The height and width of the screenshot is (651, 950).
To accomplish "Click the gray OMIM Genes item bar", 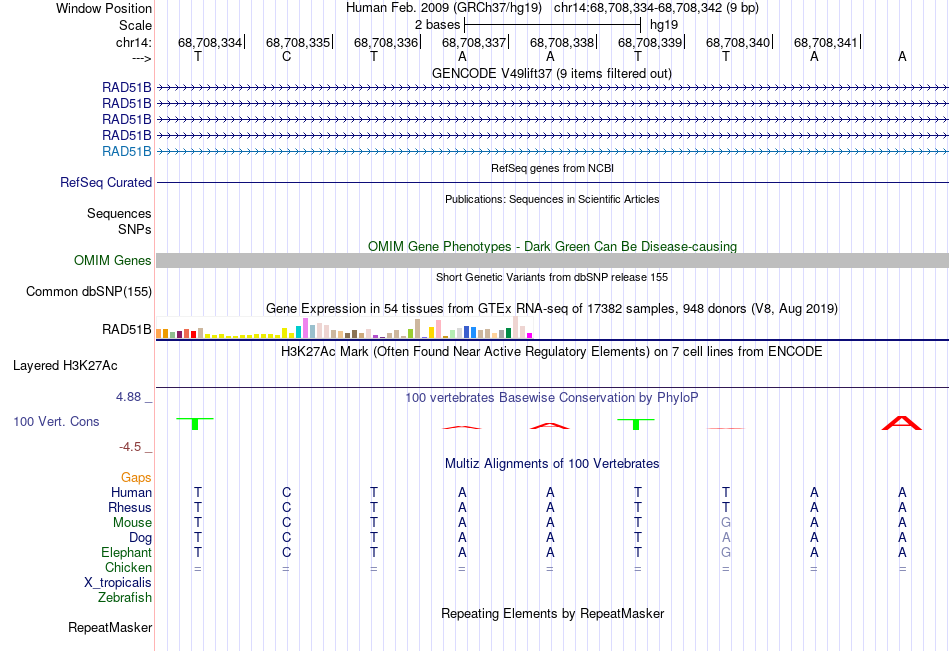I will point(552,261).
